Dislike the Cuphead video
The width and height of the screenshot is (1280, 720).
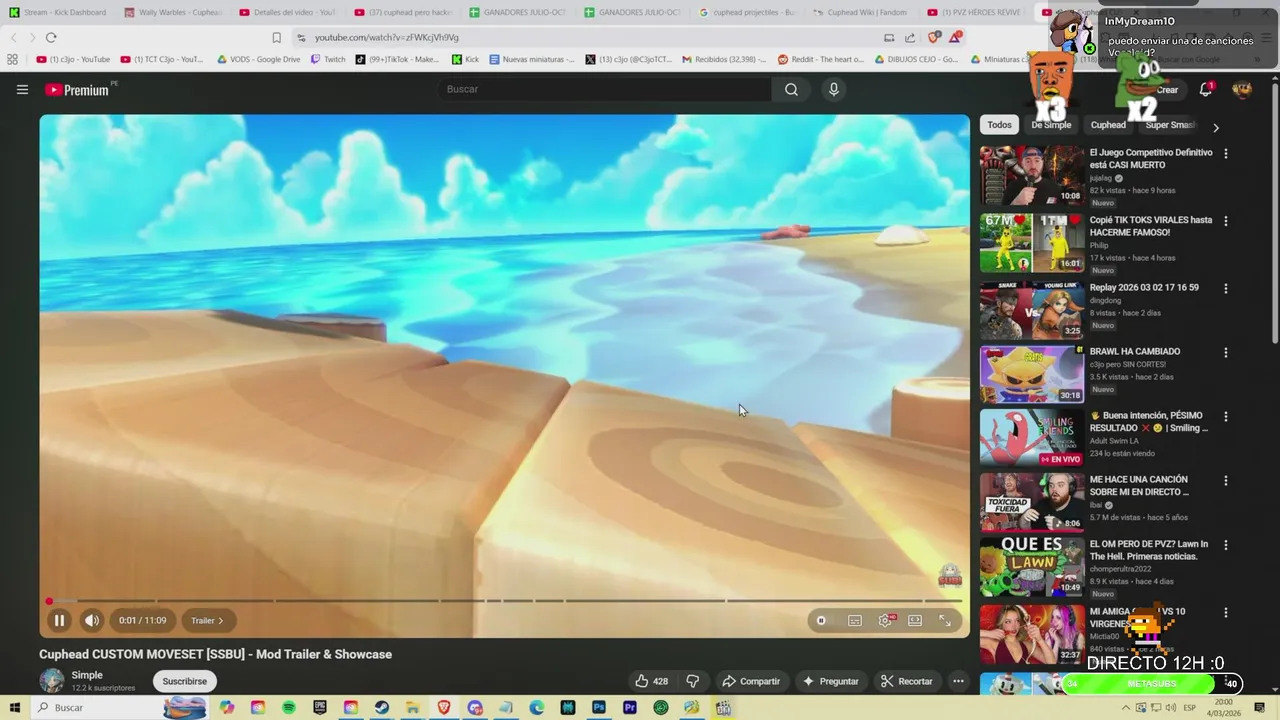pos(692,681)
